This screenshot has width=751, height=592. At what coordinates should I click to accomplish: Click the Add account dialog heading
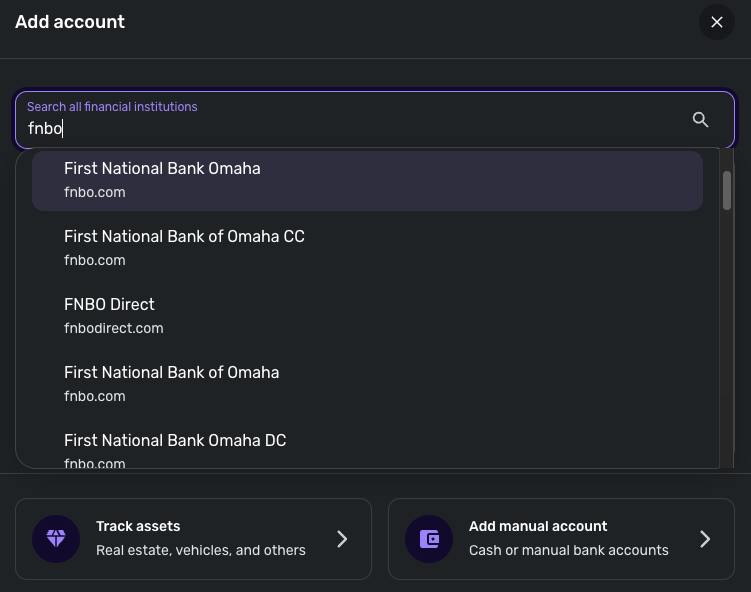pyautogui.click(x=70, y=22)
